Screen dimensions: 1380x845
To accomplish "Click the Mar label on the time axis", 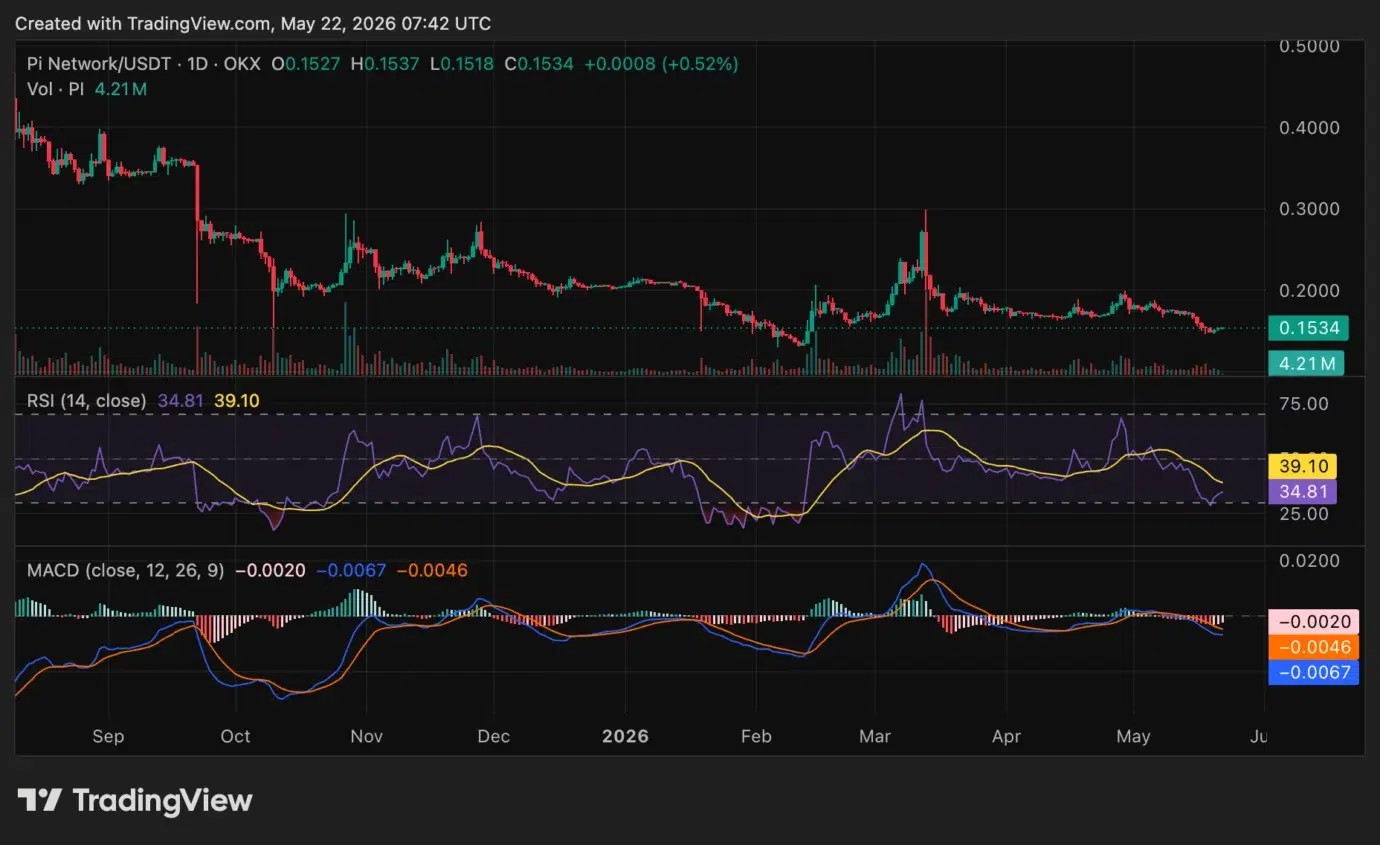I will coord(875,736).
